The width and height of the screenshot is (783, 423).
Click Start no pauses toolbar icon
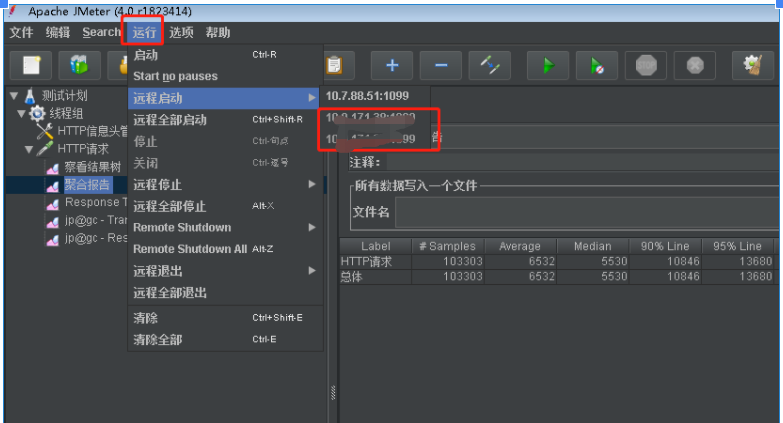(597, 65)
